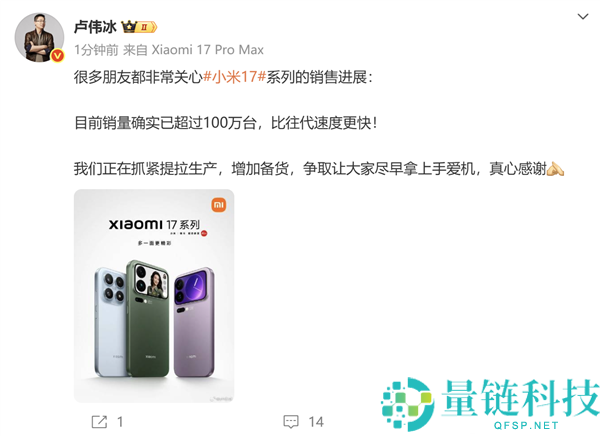Screen dimensions: 600x436
Task: Open the Xiaomi 17 series poster image
Action: point(154,296)
